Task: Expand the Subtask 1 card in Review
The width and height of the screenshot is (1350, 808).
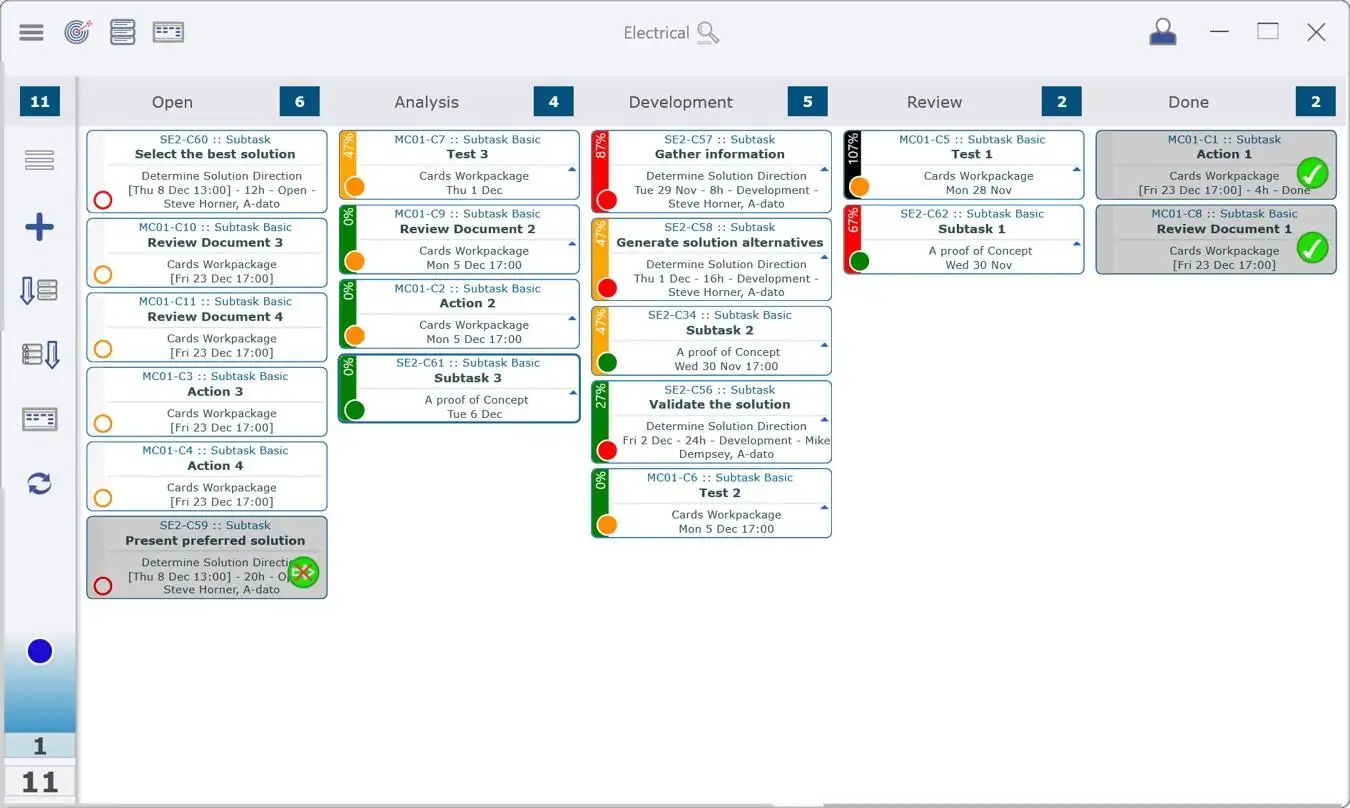Action: [1076, 243]
